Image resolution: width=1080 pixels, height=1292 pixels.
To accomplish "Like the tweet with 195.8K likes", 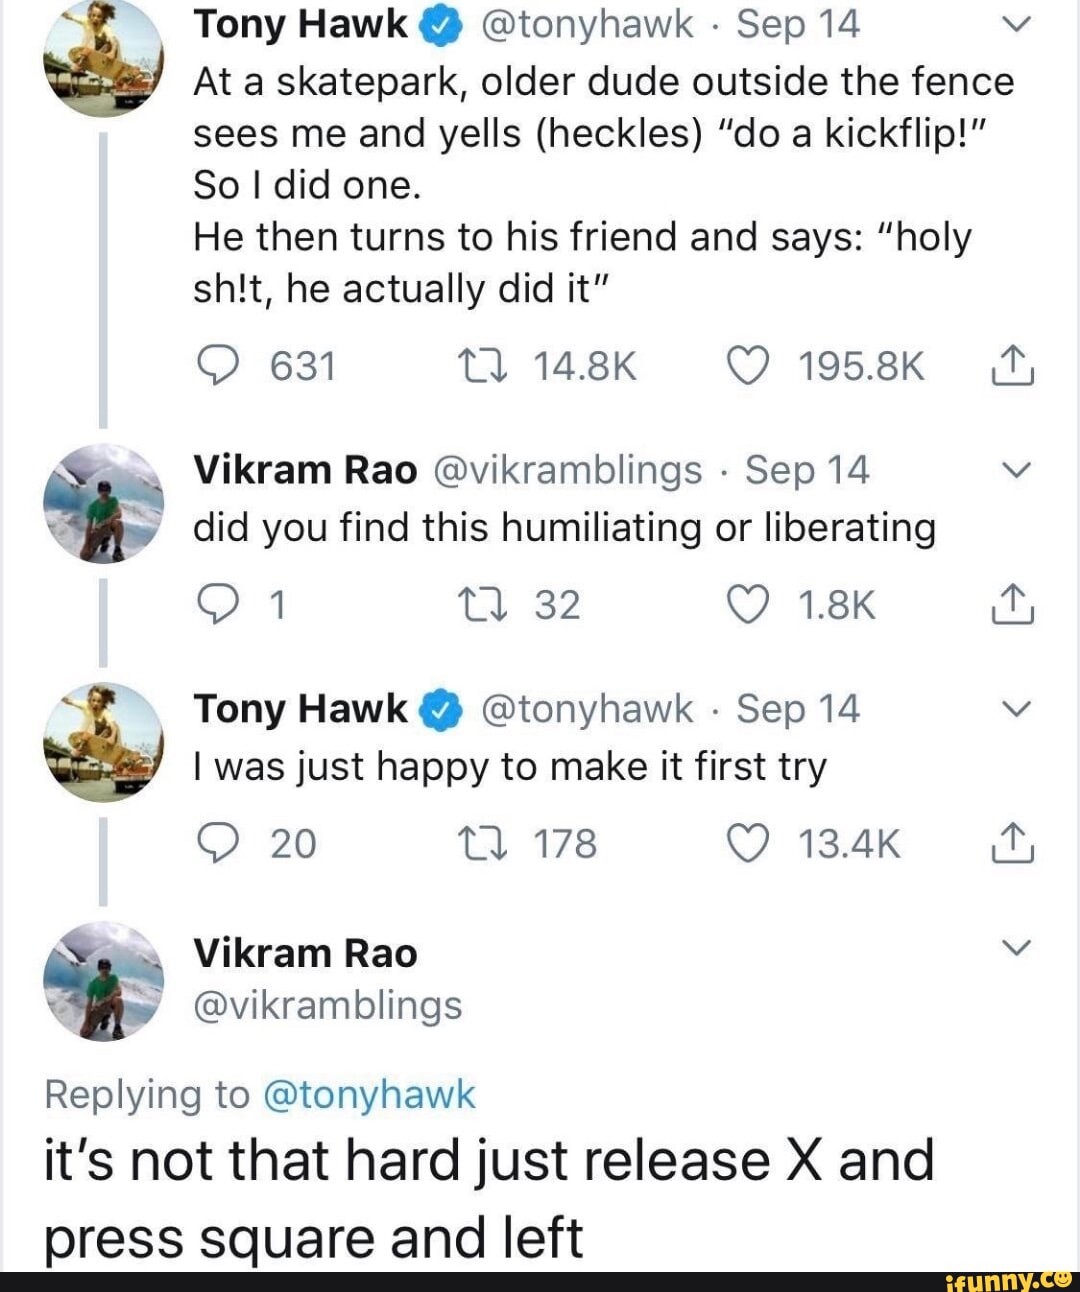I will tap(746, 366).
